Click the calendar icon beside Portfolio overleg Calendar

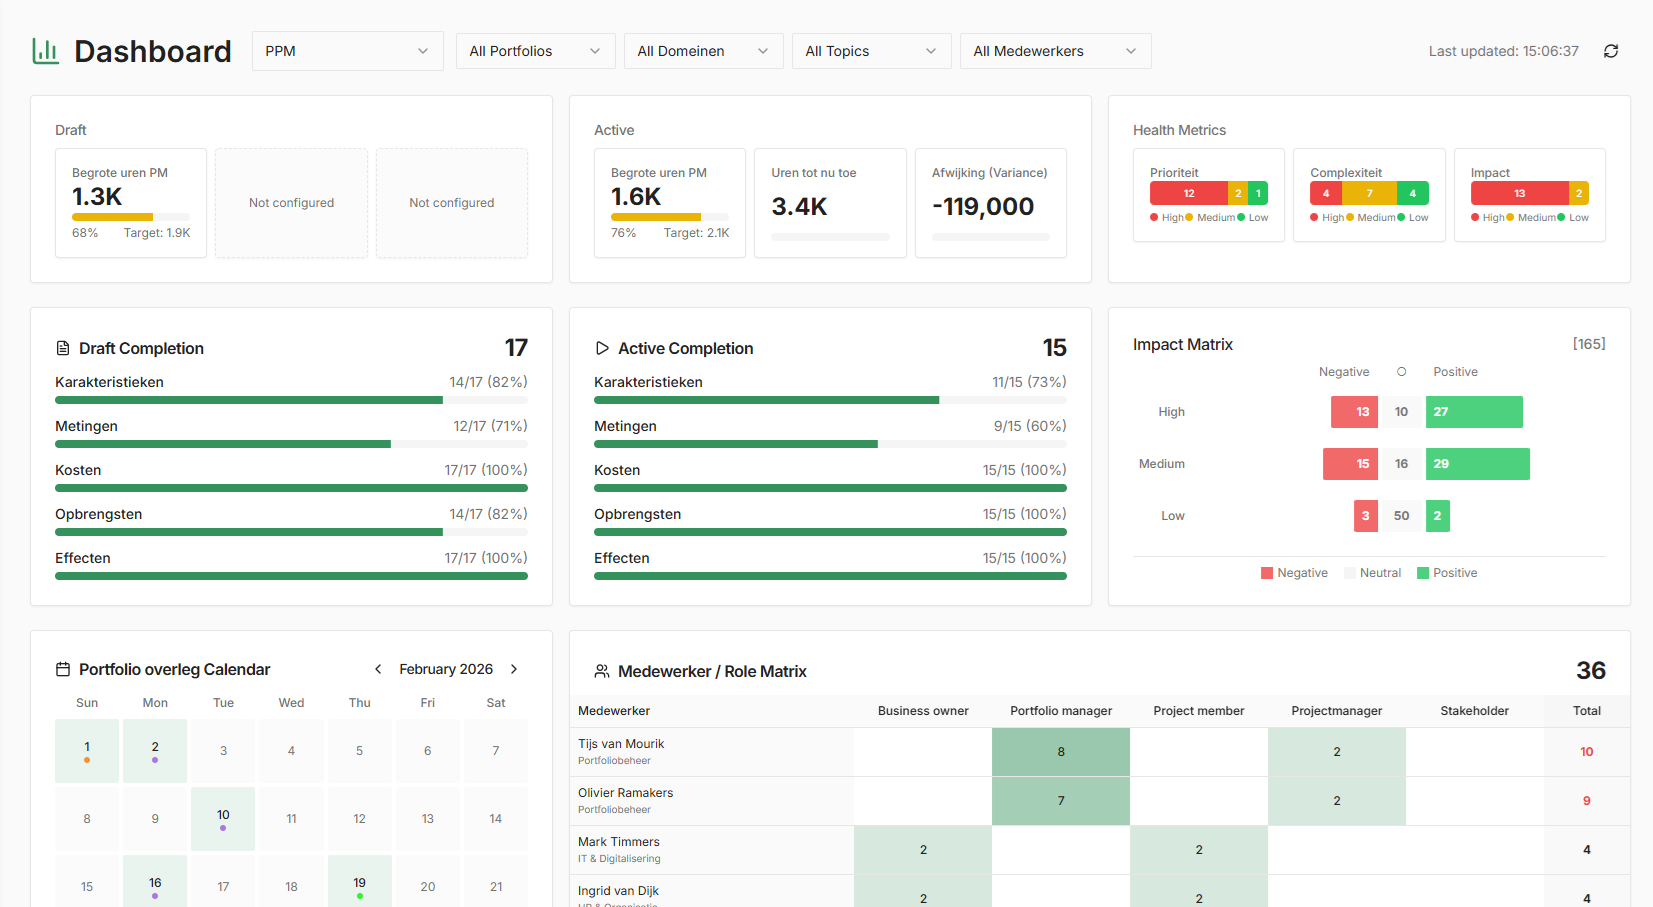[x=62, y=669]
